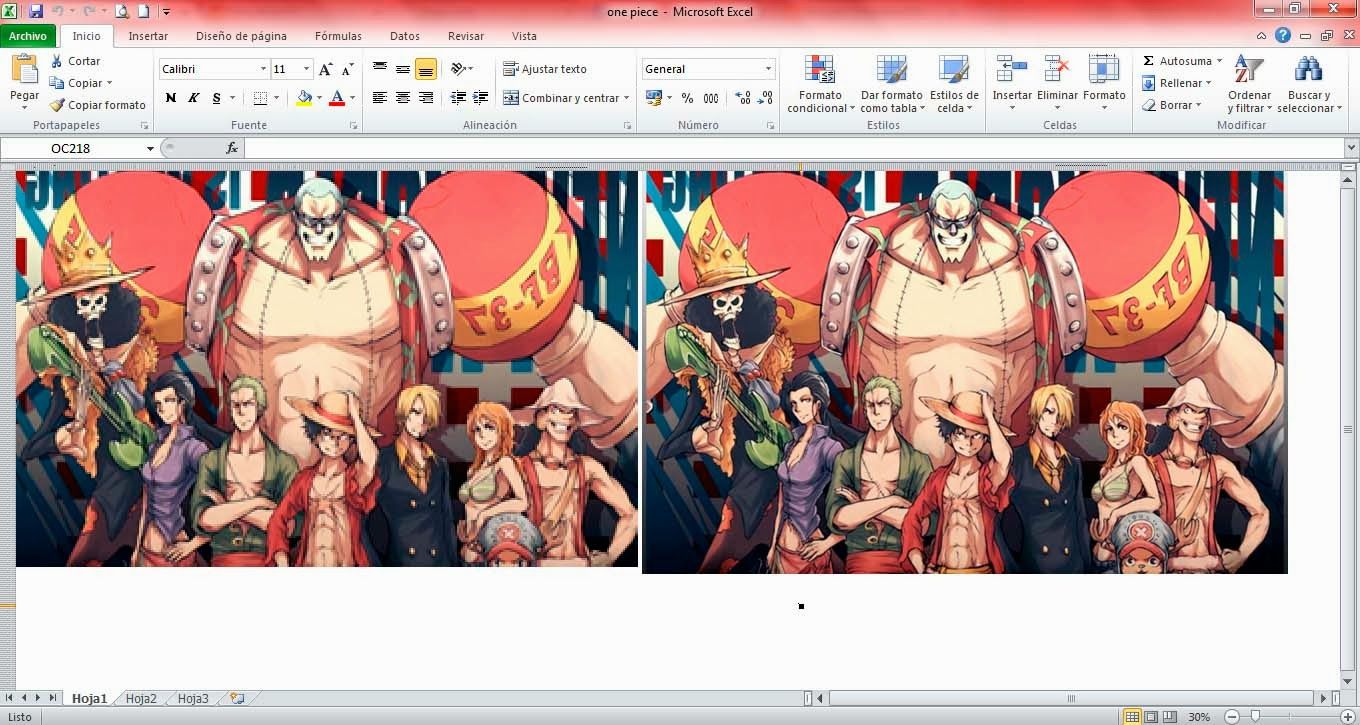Click the Pegar paste clipboard icon
Screen dimensions: 1360x725
pyautogui.click(x=24, y=70)
